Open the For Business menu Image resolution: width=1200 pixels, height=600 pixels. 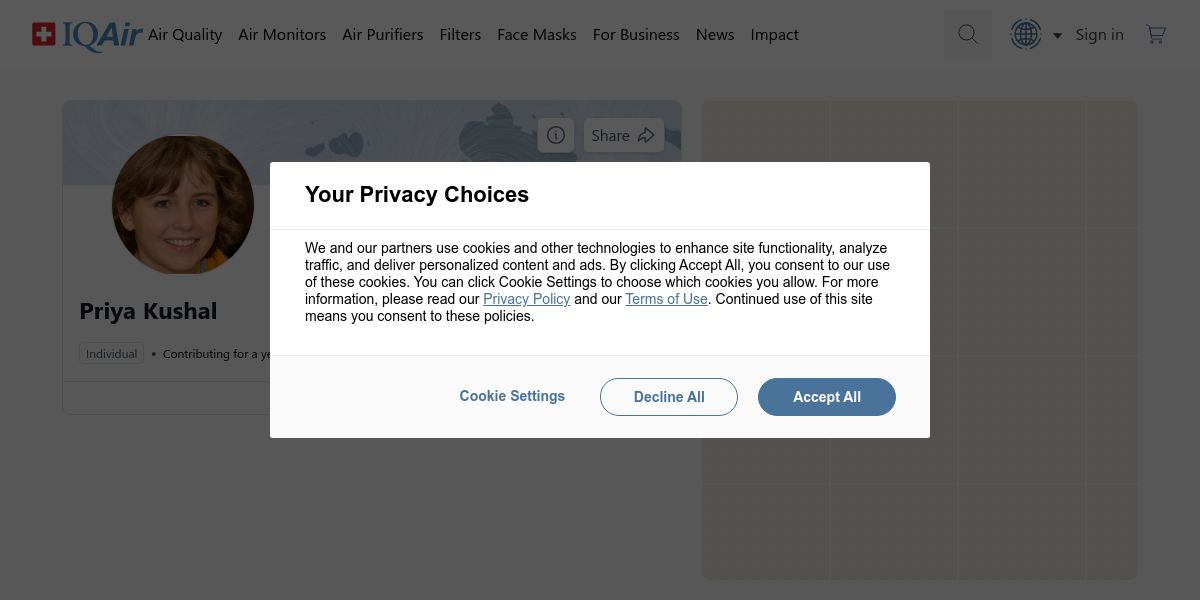click(636, 34)
